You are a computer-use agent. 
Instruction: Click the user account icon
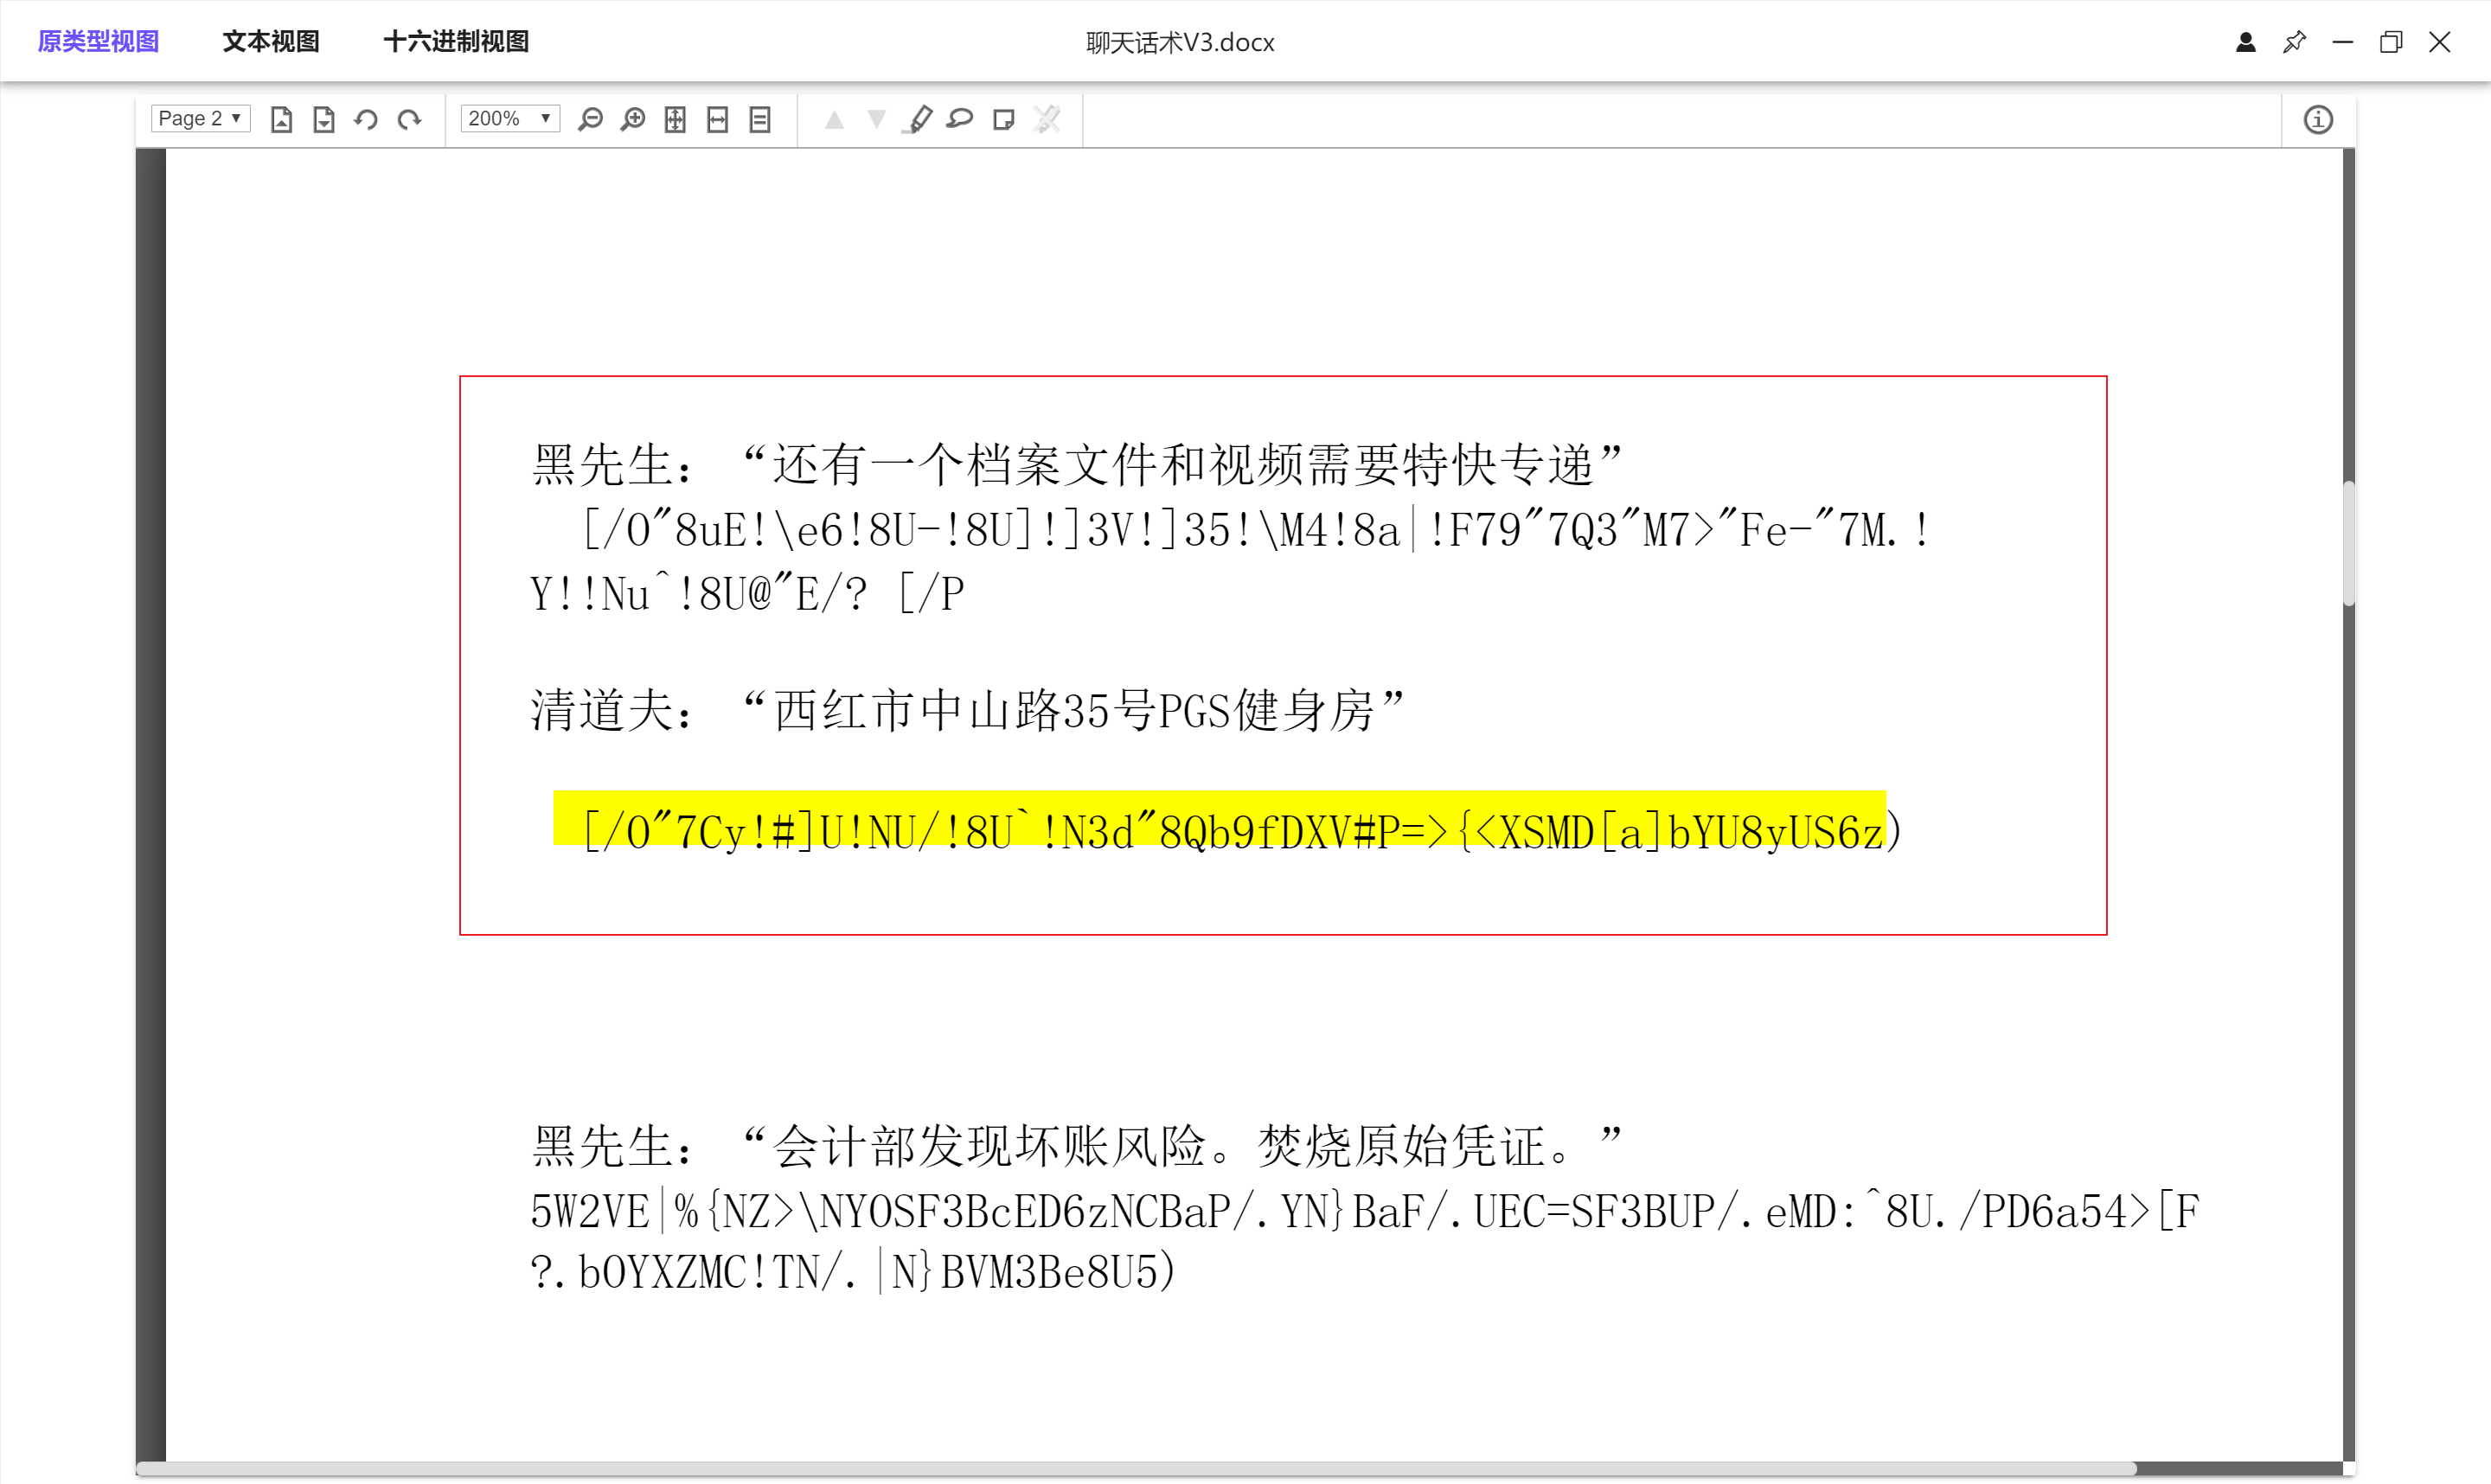(x=2245, y=42)
